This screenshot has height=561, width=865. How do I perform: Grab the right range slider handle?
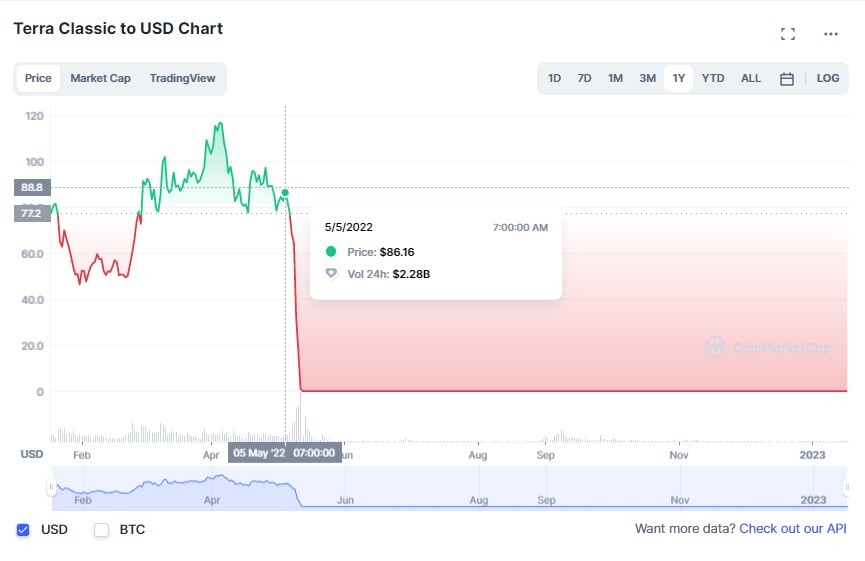847,487
